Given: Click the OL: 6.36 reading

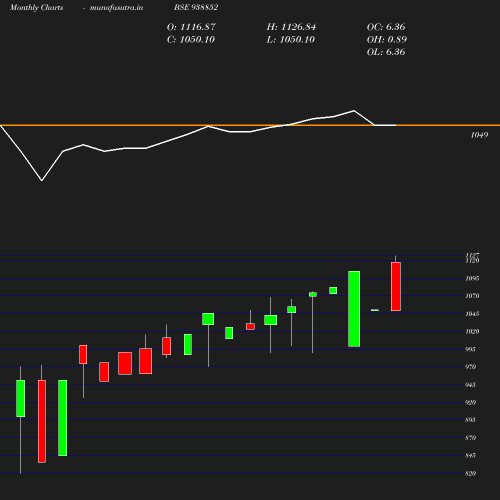Looking at the screenshot, I should click(x=386, y=52).
